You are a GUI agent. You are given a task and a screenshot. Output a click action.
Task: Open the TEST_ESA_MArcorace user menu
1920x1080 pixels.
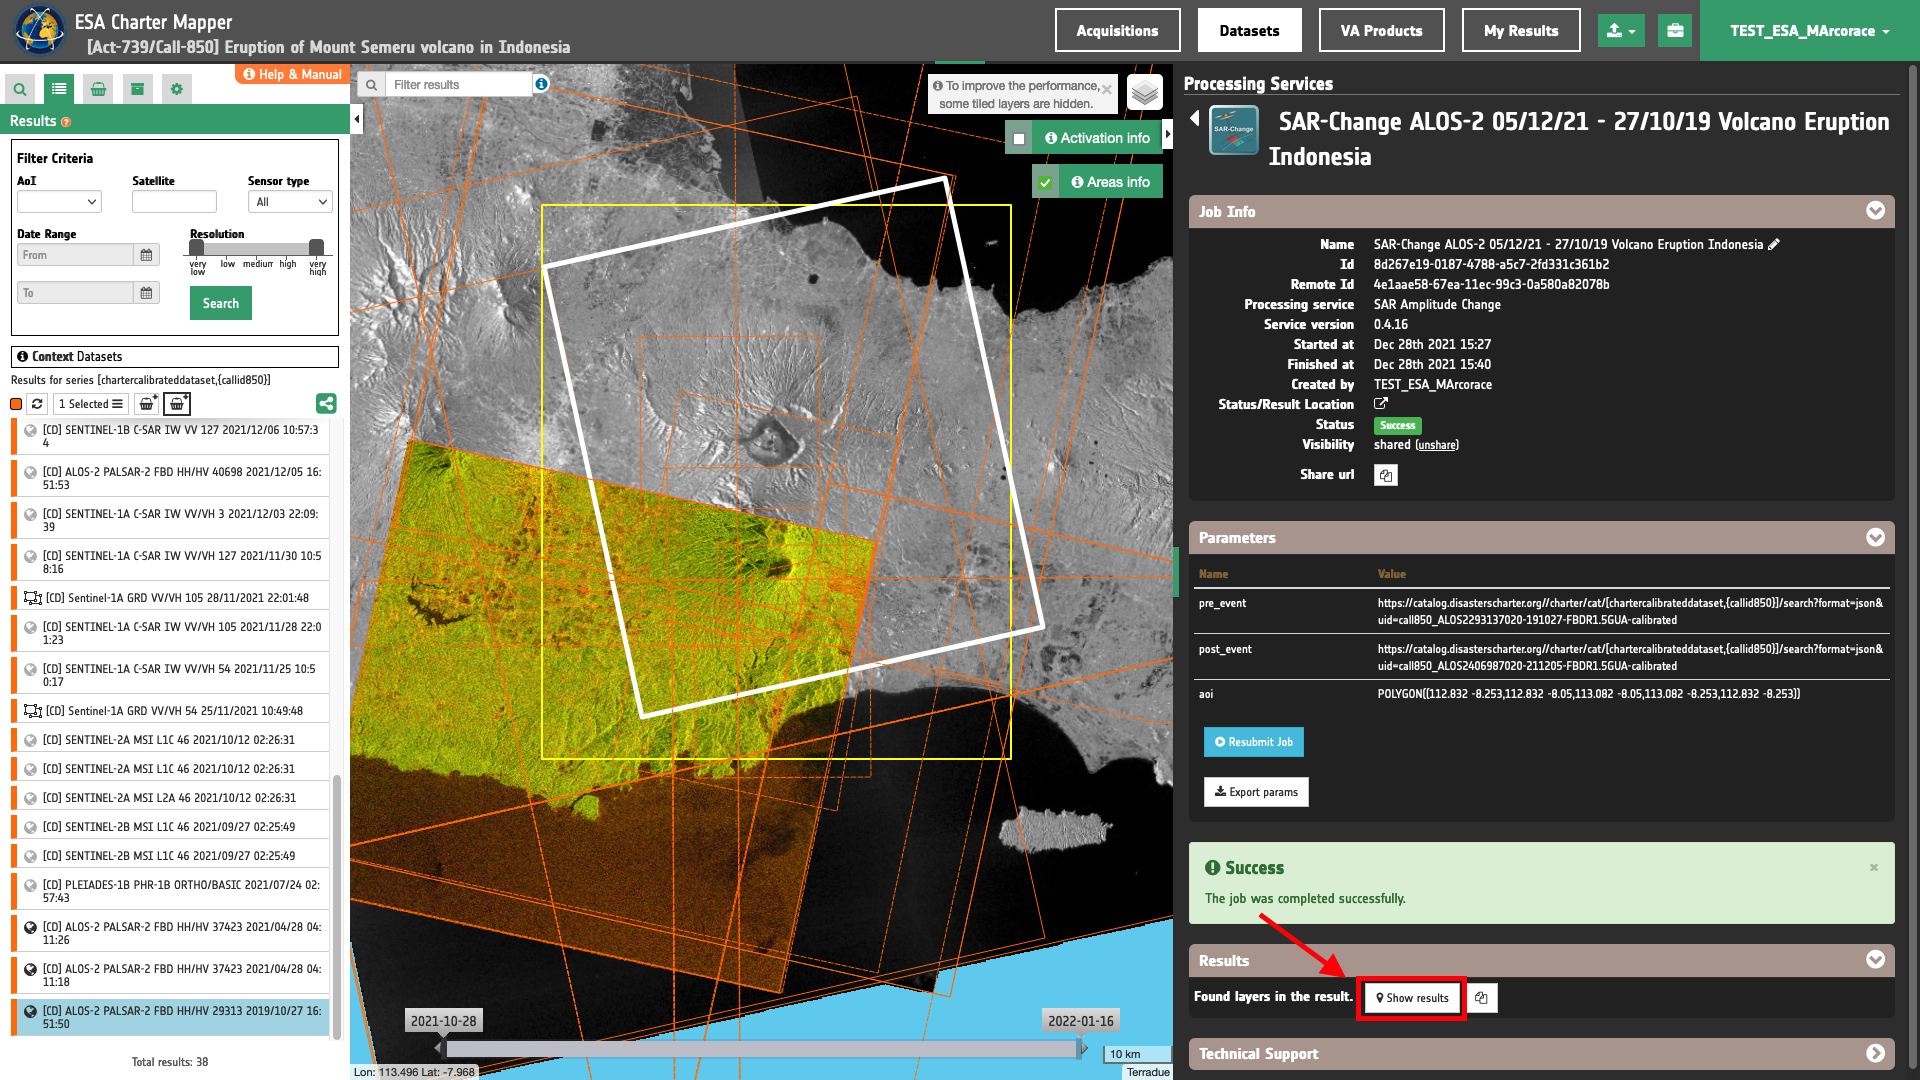pyautogui.click(x=1810, y=31)
